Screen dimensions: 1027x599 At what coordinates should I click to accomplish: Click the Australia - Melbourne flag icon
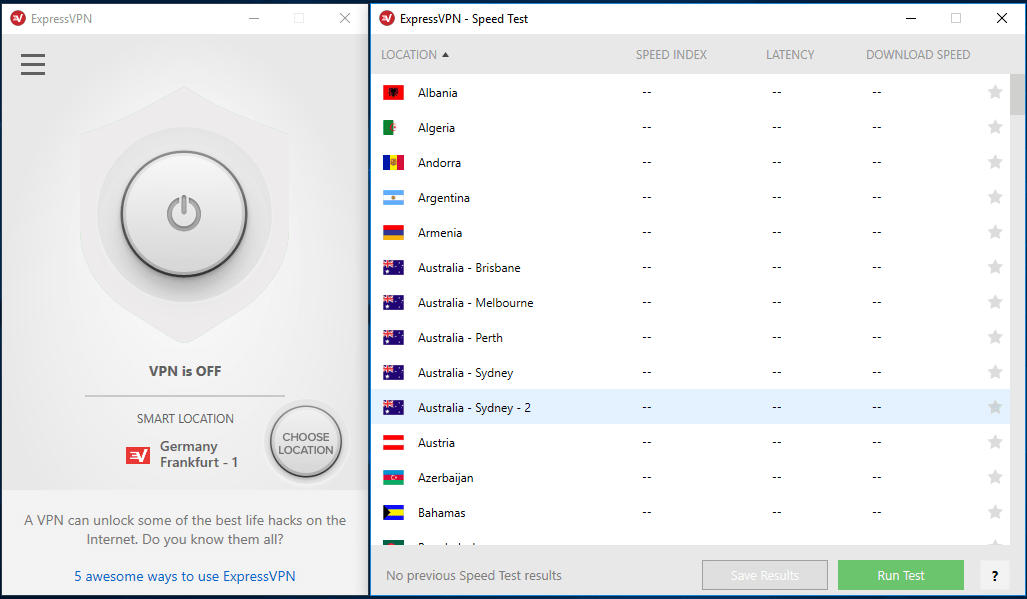click(393, 302)
